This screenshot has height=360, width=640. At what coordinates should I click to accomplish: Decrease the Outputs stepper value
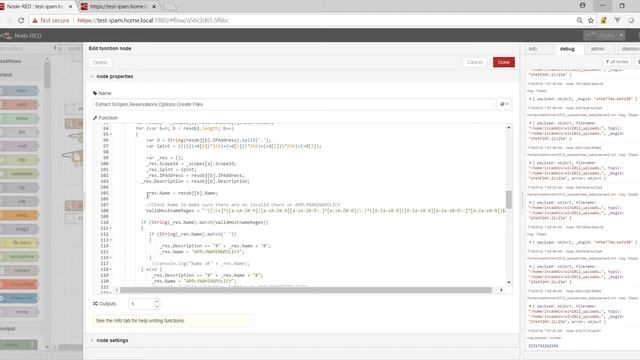pyautogui.click(x=157, y=306)
